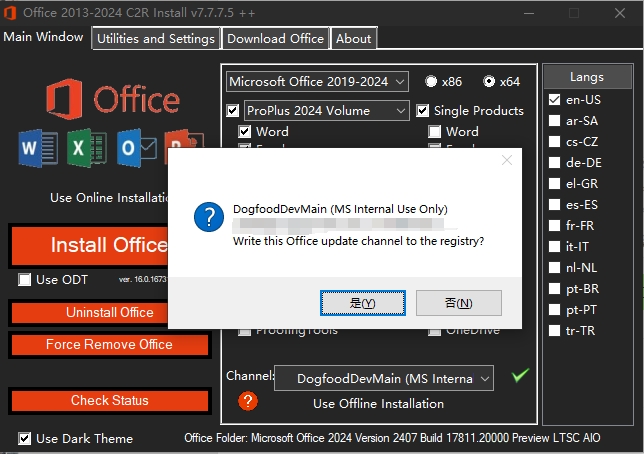Decline with the 否(N) button

pos(459,303)
